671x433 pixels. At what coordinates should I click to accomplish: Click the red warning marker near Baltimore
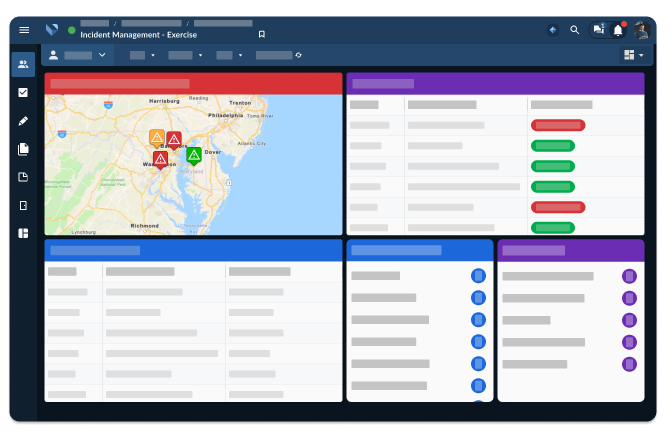(174, 140)
